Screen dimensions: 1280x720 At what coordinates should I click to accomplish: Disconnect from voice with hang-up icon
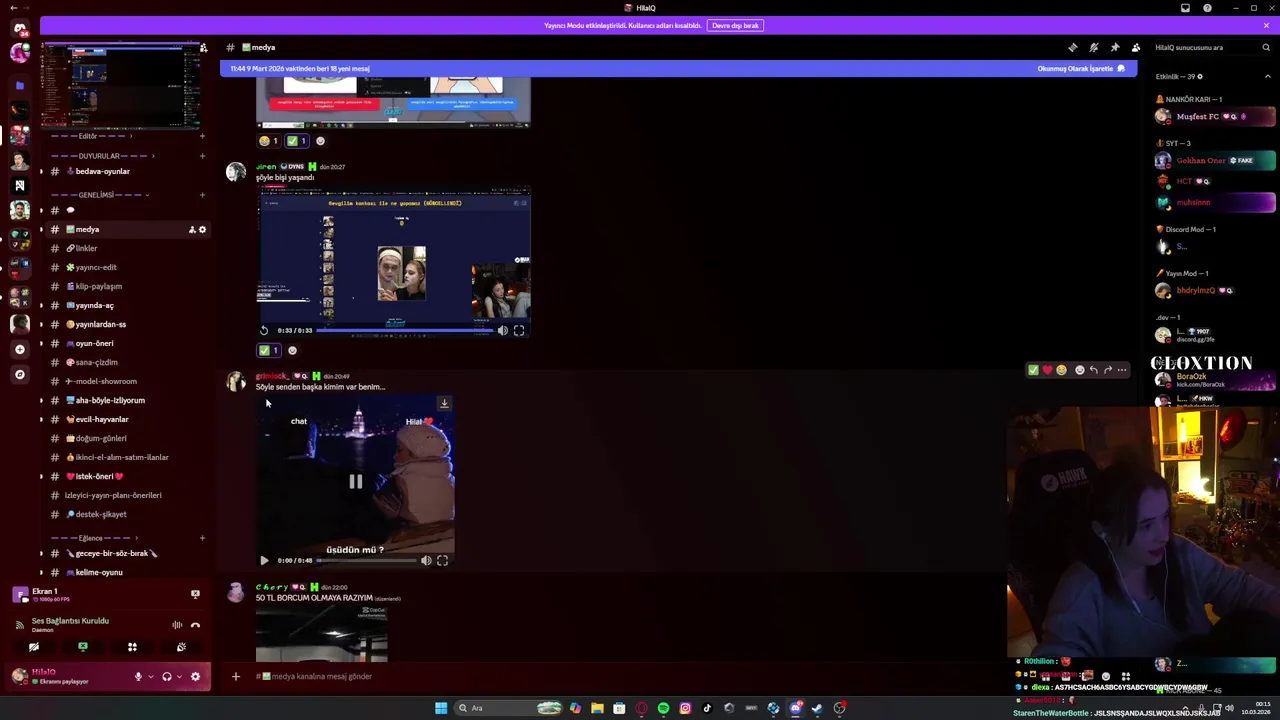pyautogui.click(x=195, y=625)
